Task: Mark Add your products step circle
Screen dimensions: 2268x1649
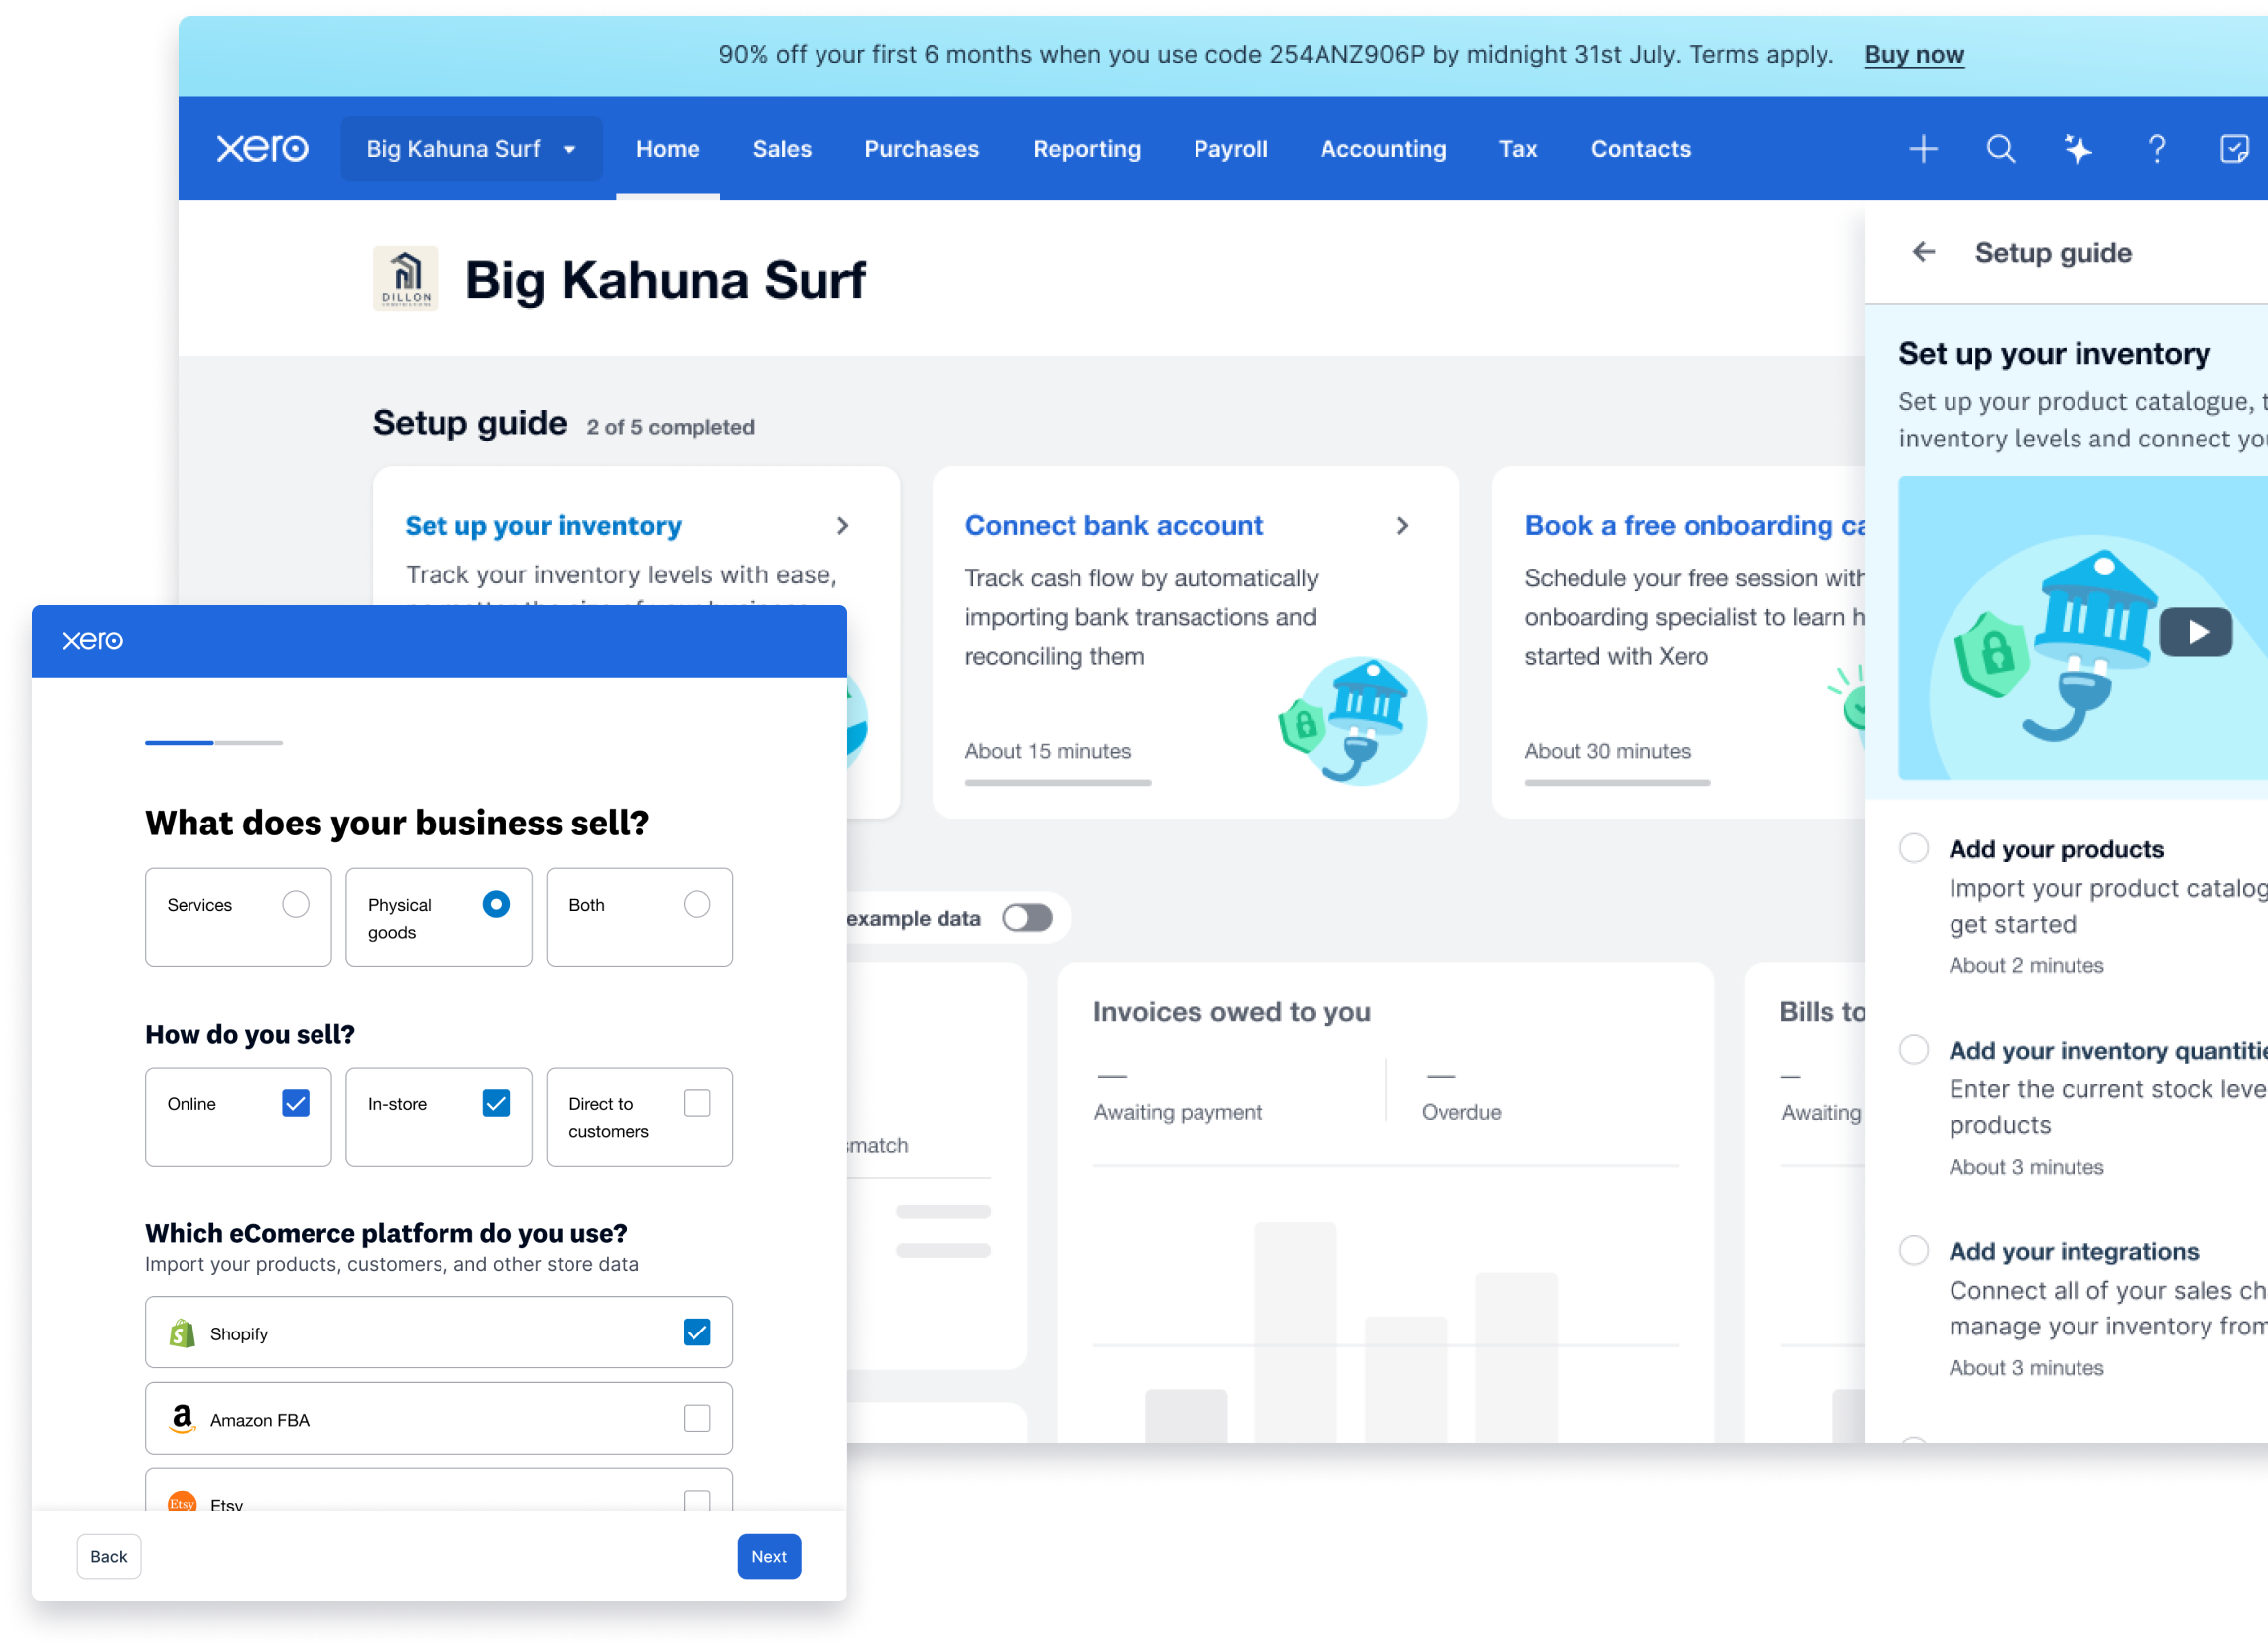Action: tap(1914, 848)
